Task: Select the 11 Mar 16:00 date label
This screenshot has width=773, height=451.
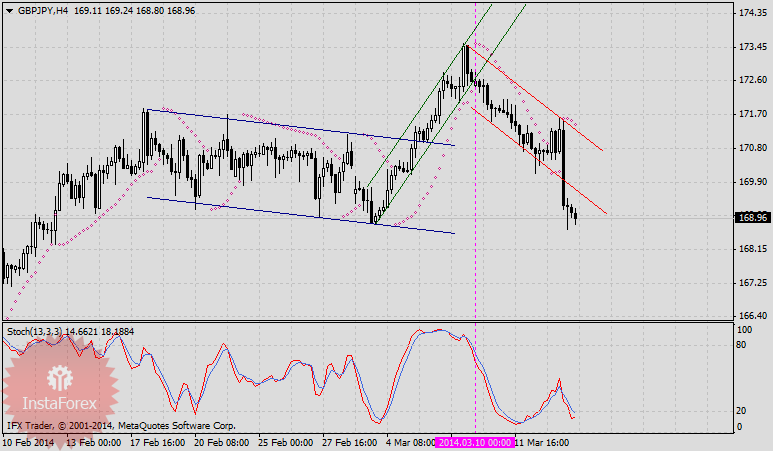Action: pyautogui.click(x=546, y=442)
